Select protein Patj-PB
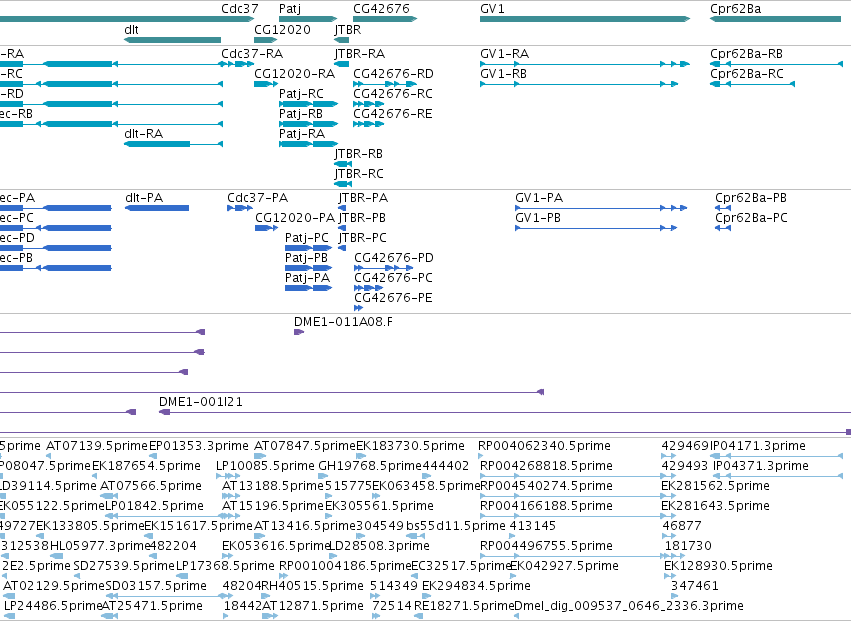The height and width of the screenshot is (621, 851). click(x=306, y=258)
